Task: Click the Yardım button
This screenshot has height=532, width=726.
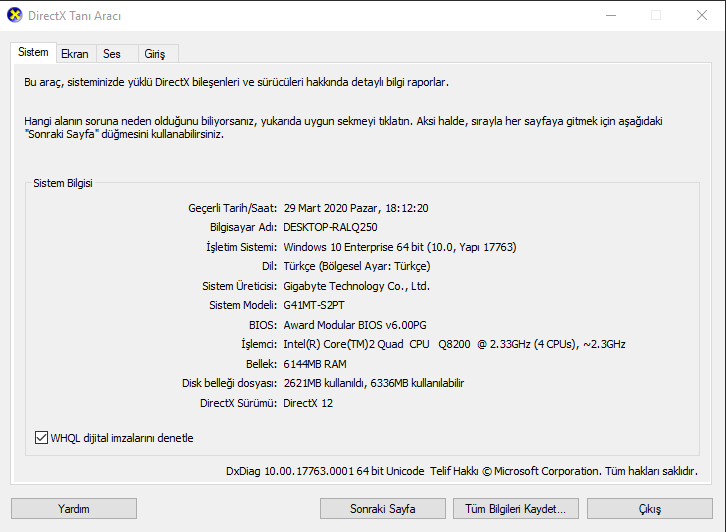Action: pos(74,509)
